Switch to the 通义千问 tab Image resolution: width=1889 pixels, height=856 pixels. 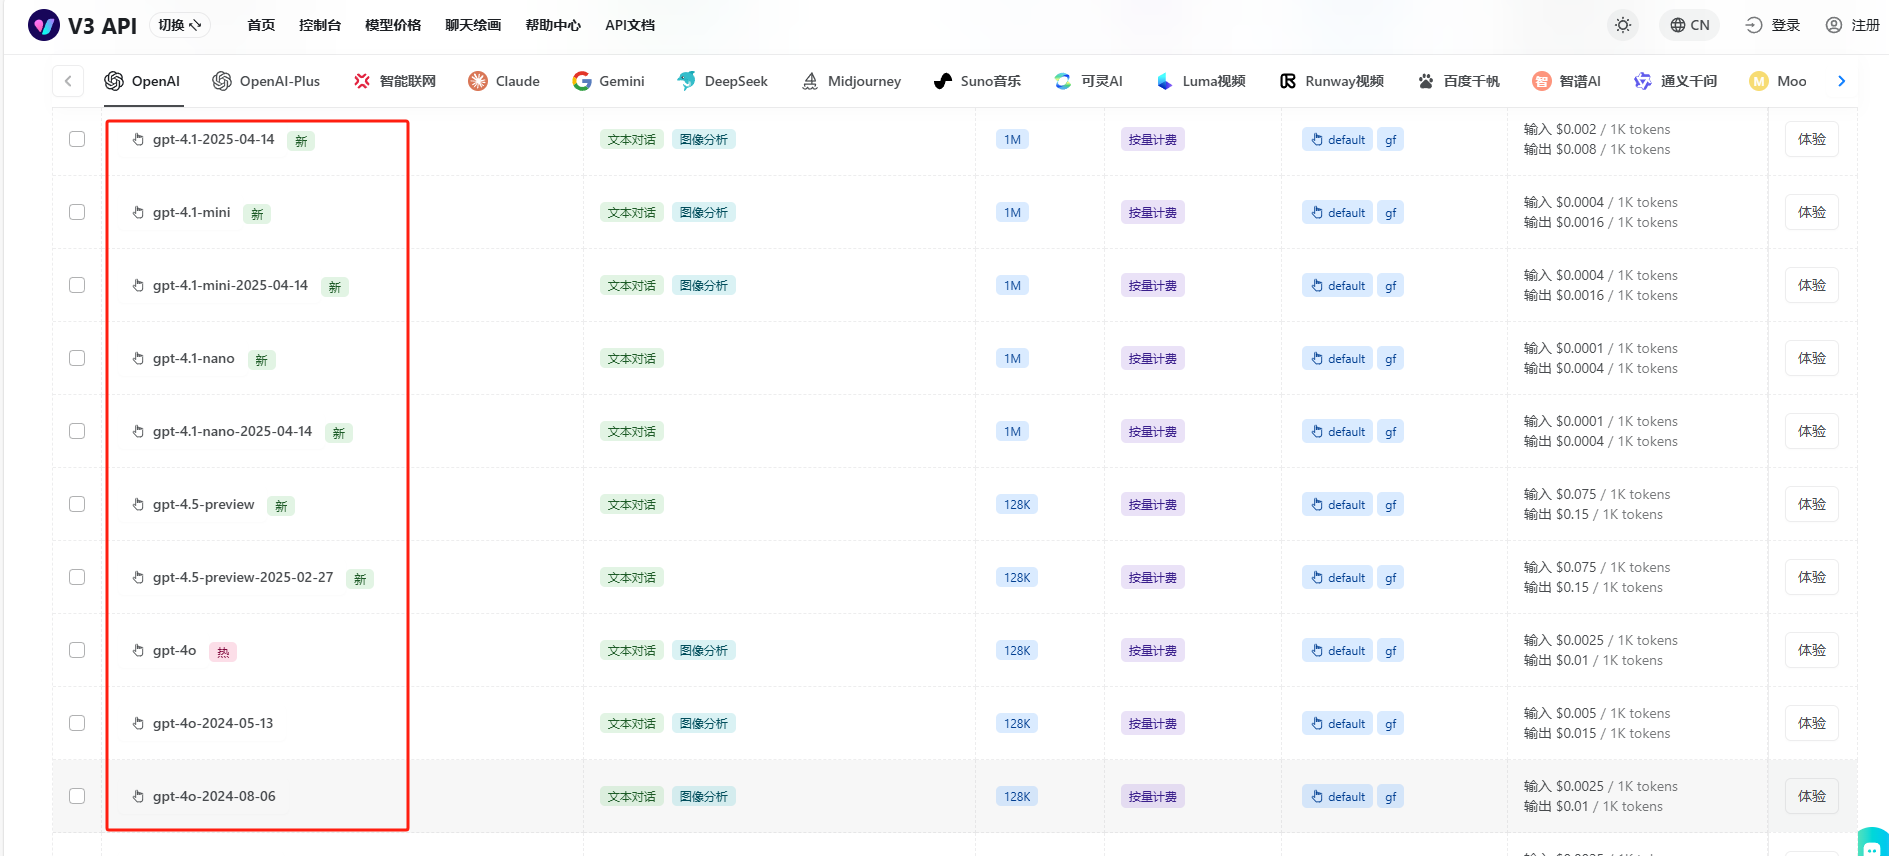(x=1675, y=81)
